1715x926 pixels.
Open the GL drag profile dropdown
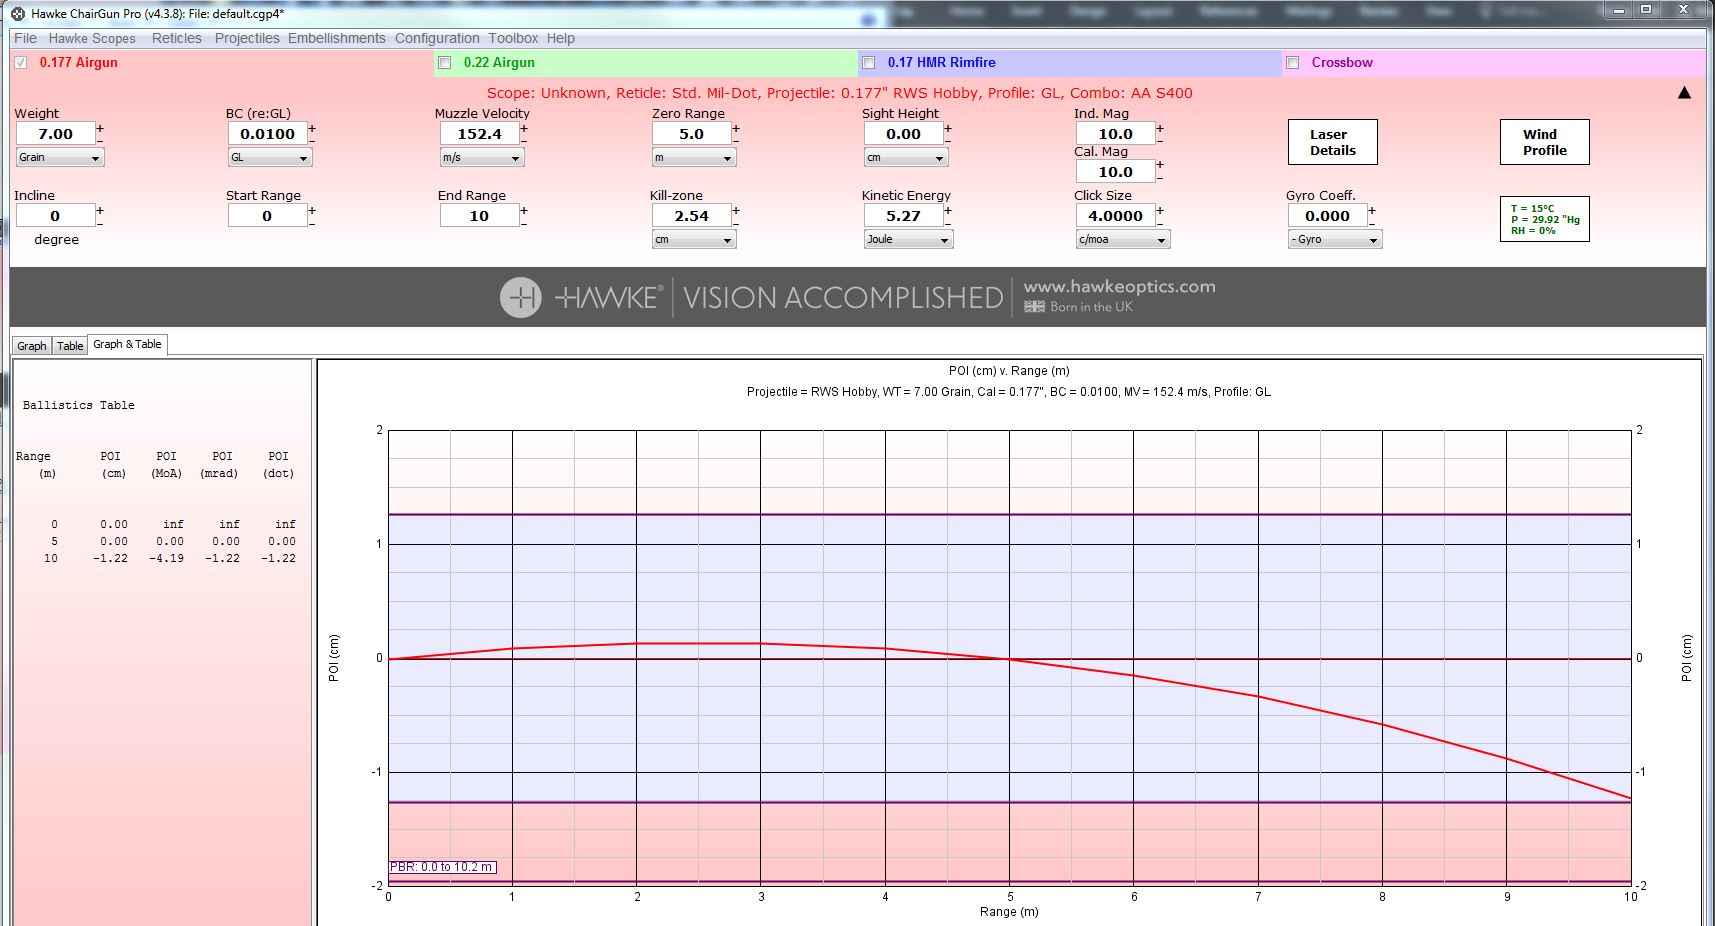click(270, 157)
